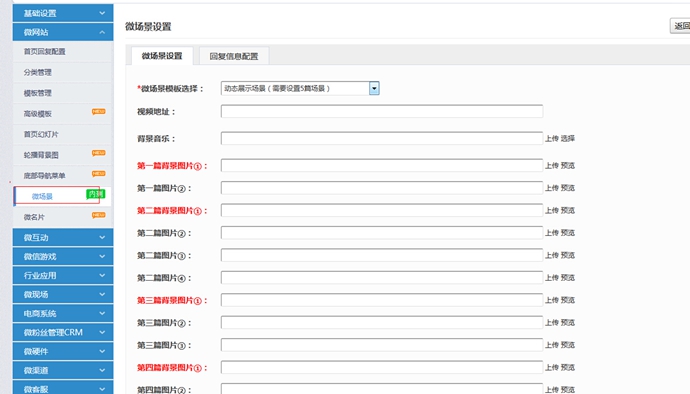Switch to the 微场景设置 tab
Image resolution: width=690 pixels, height=394 pixels.
tap(162, 56)
